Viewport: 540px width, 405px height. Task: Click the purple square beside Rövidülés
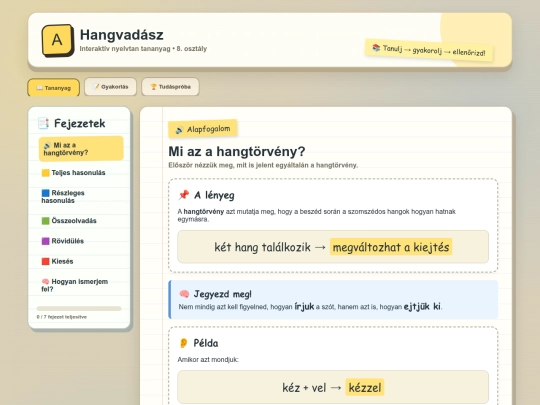point(45,241)
